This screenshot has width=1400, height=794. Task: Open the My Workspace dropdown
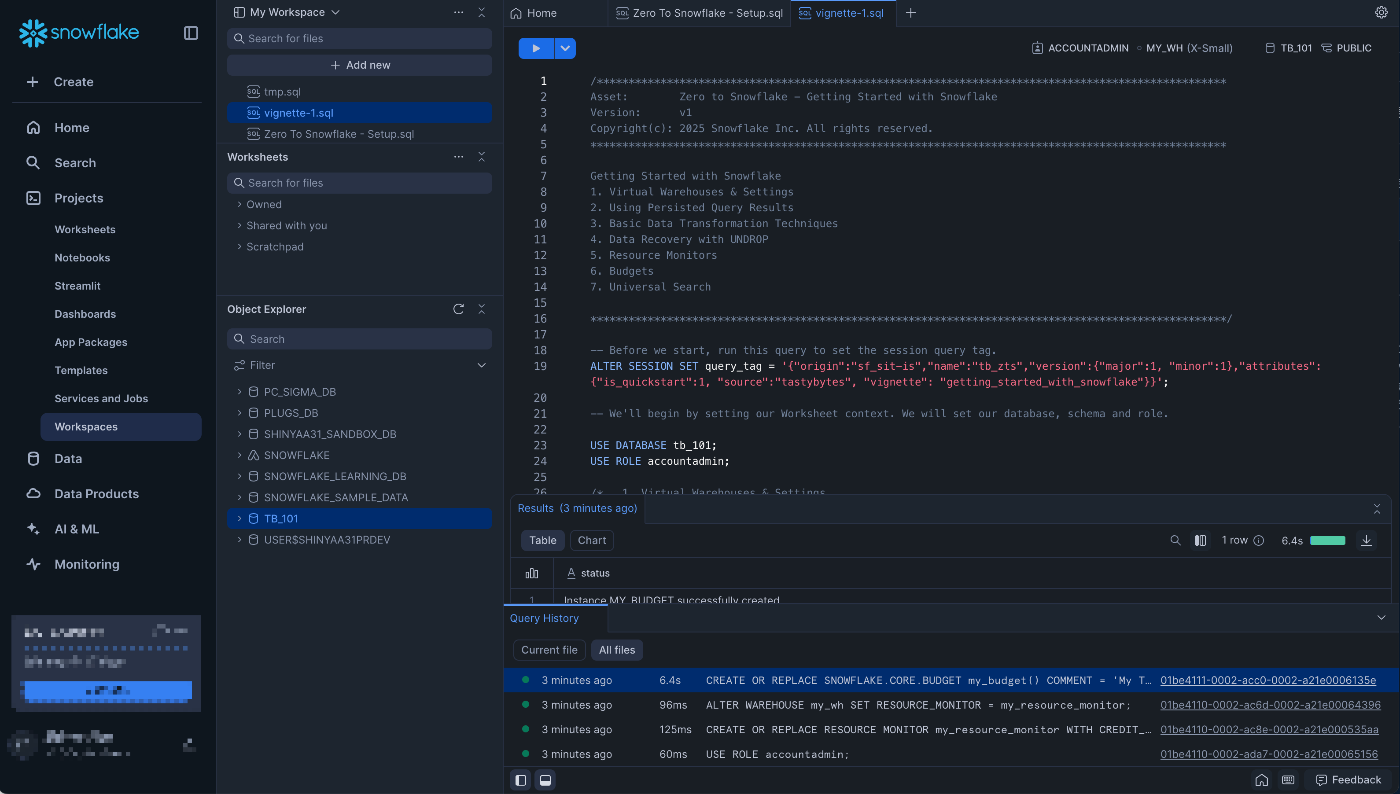(x=286, y=12)
